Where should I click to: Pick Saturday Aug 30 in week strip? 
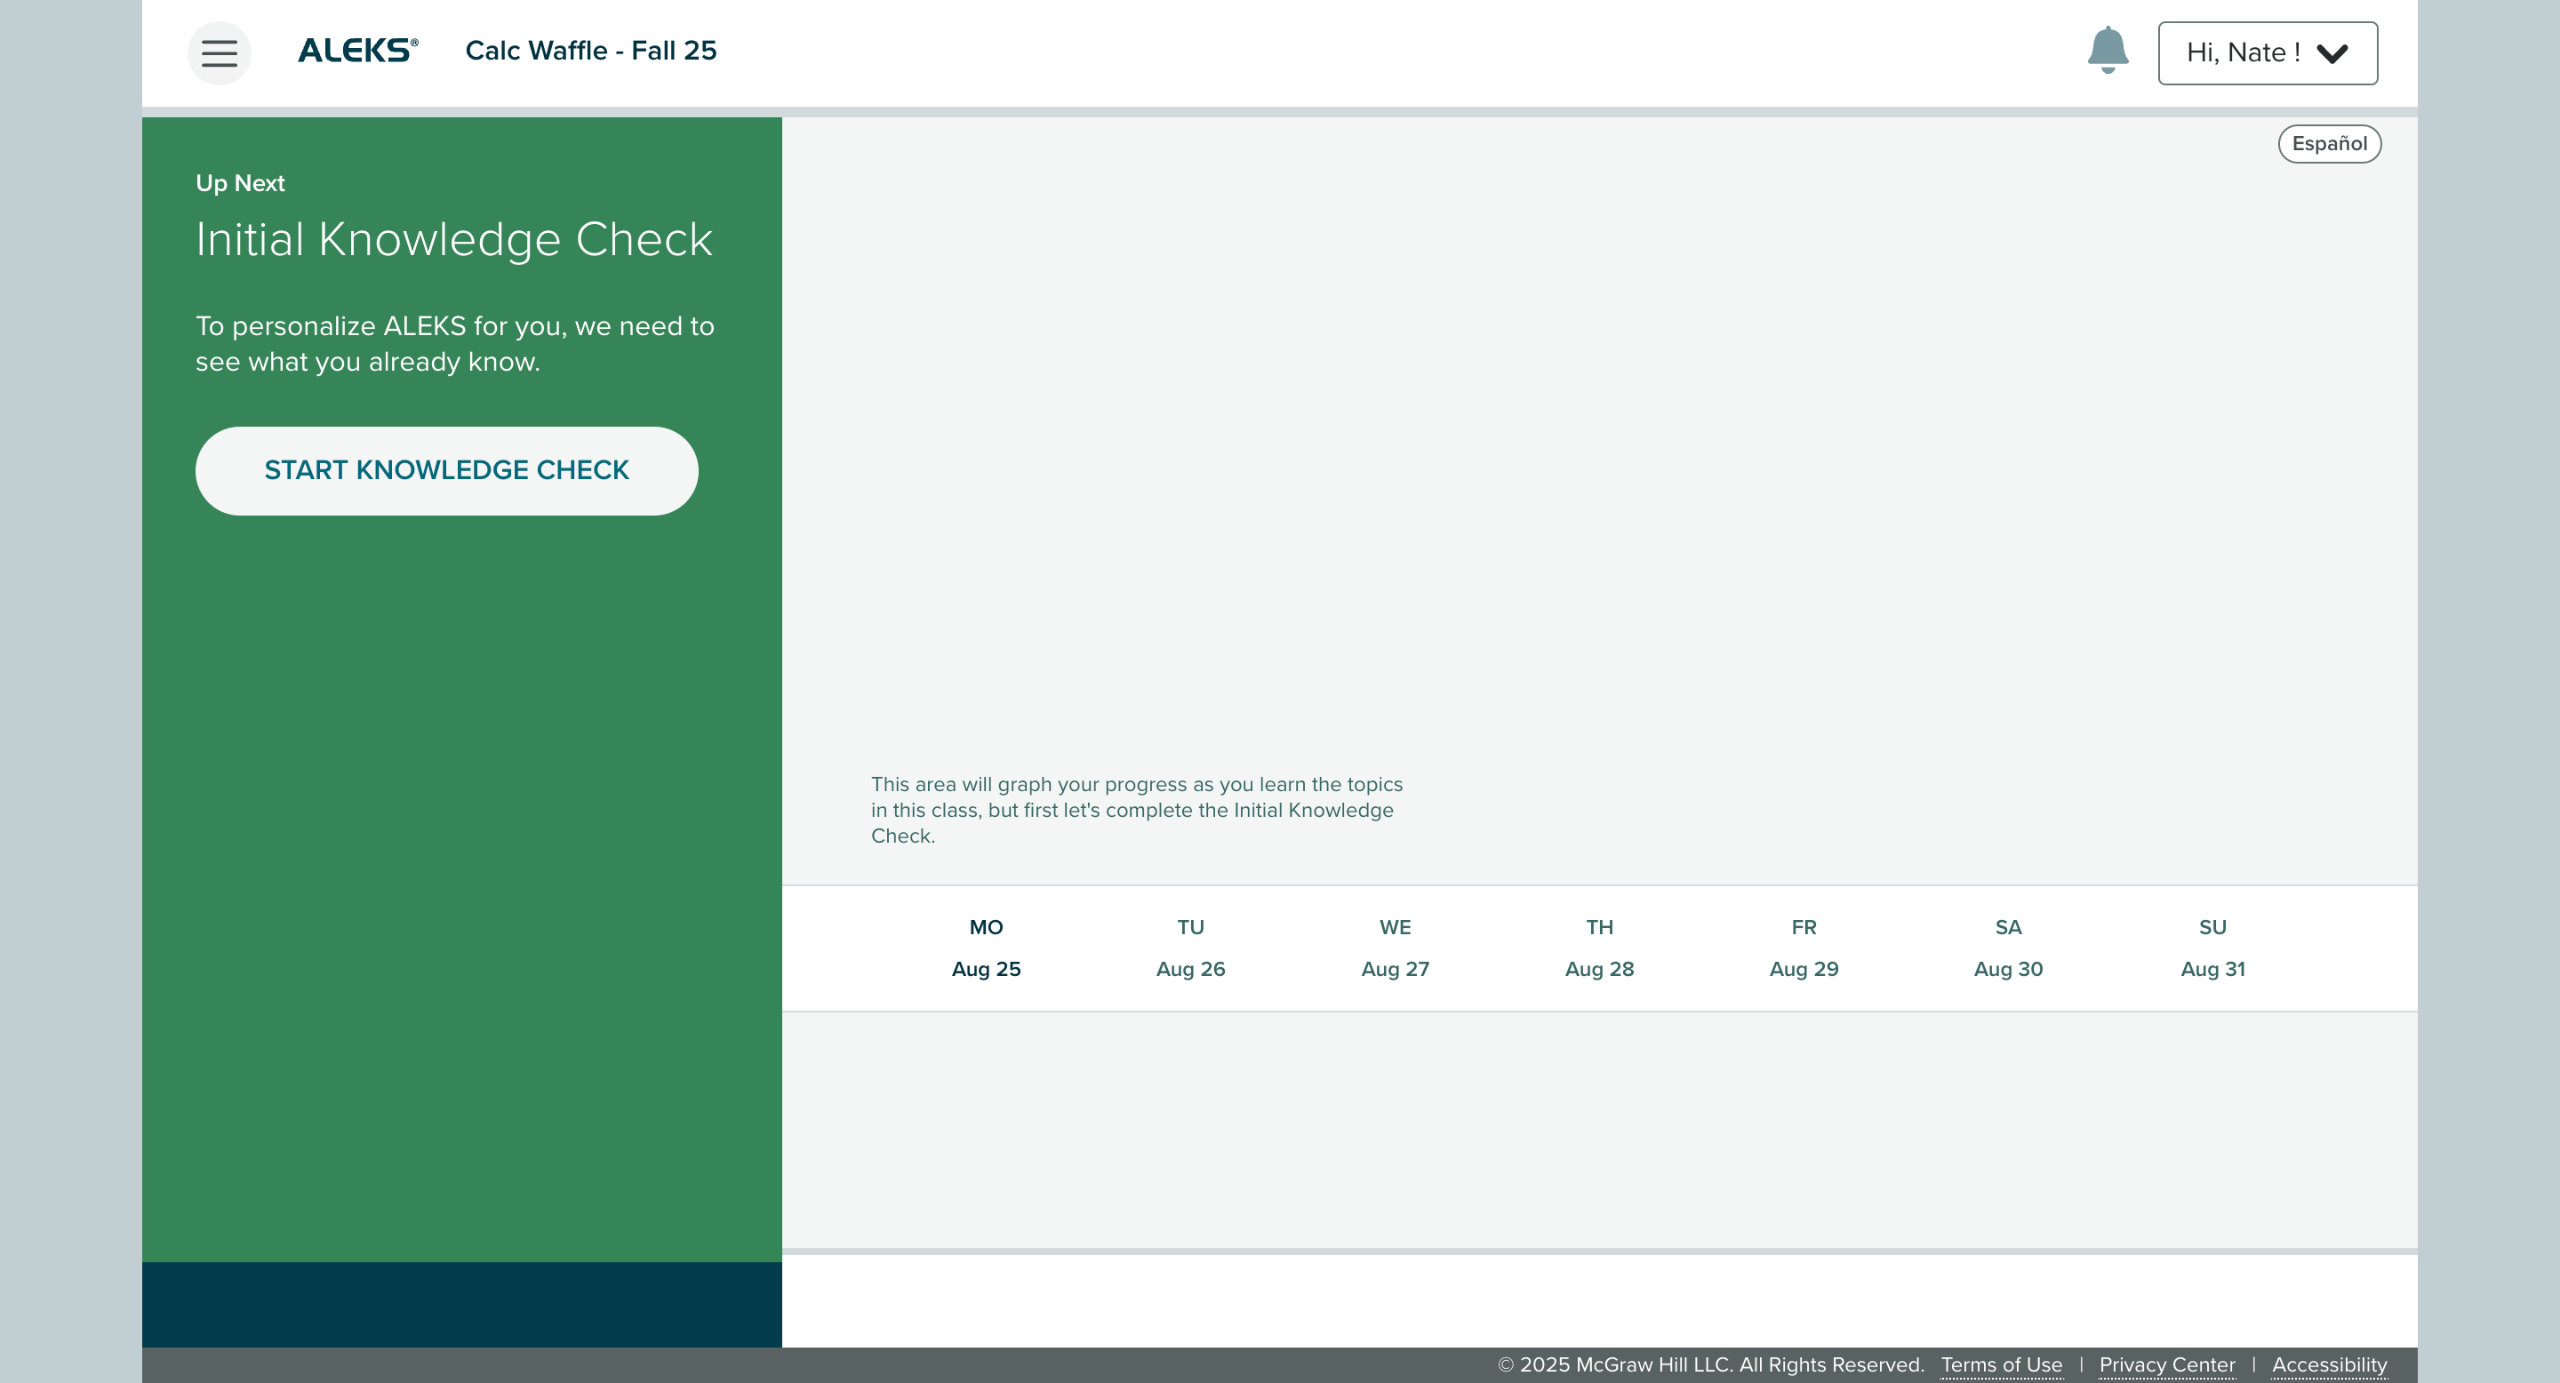(x=2007, y=947)
